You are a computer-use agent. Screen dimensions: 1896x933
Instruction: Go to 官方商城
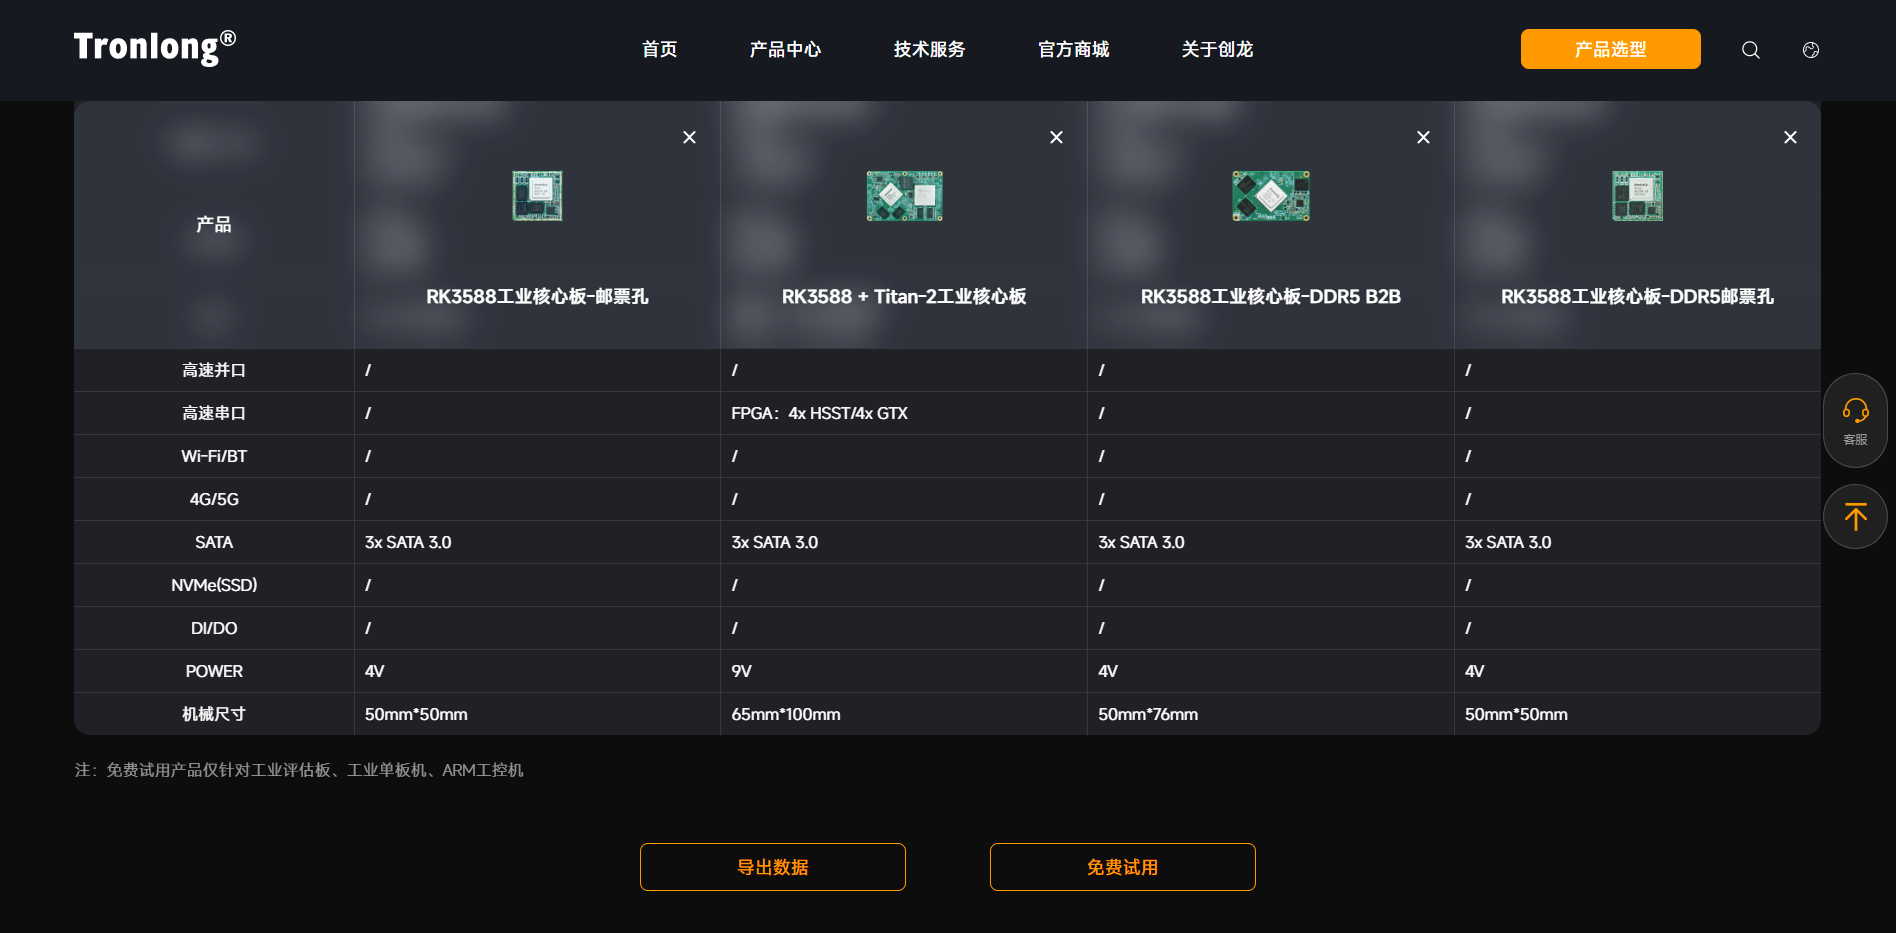(1073, 49)
